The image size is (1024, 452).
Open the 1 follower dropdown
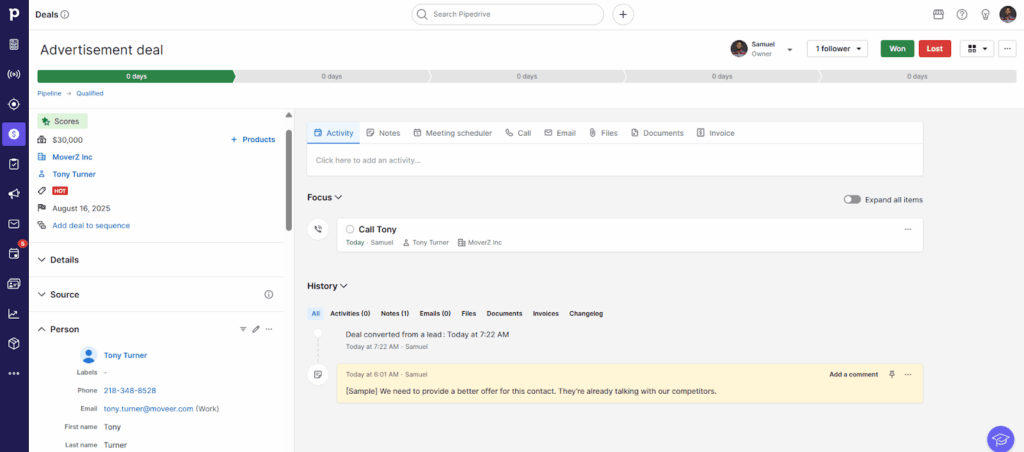pyautogui.click(x=837, y=48)
